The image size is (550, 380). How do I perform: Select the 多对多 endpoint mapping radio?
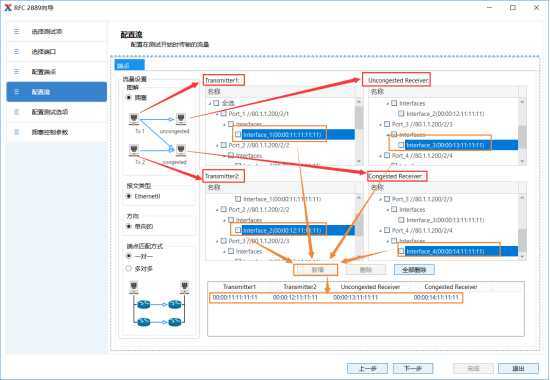[x=129, y=268]
